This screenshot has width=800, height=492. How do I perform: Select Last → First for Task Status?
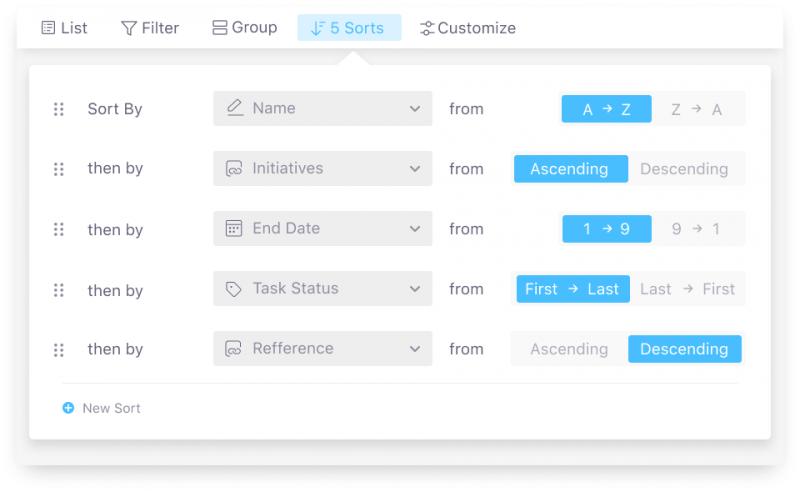(687, 289)
